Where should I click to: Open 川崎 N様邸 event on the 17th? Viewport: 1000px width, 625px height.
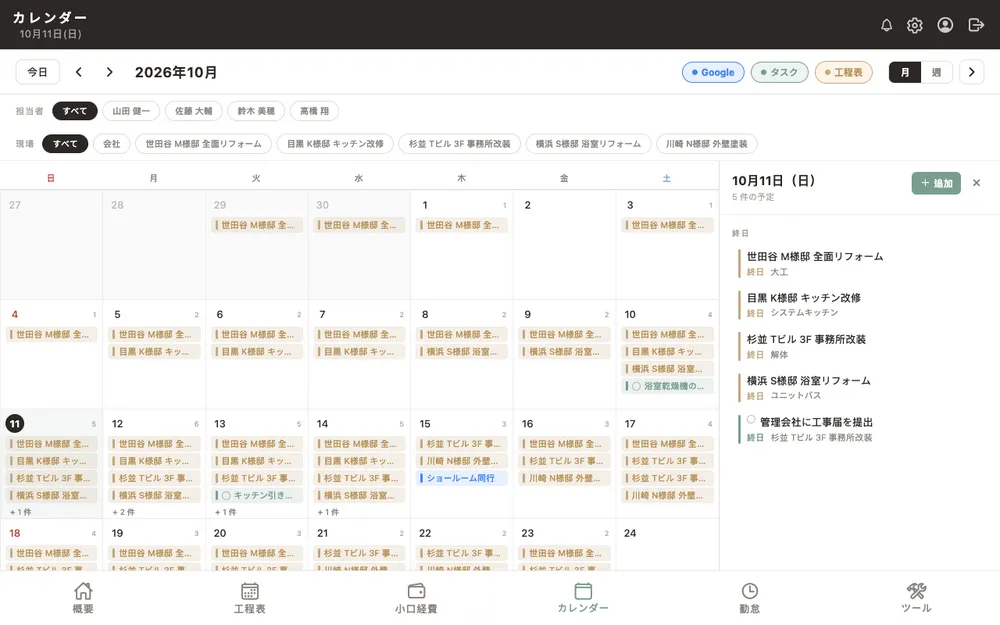point(667,496)
